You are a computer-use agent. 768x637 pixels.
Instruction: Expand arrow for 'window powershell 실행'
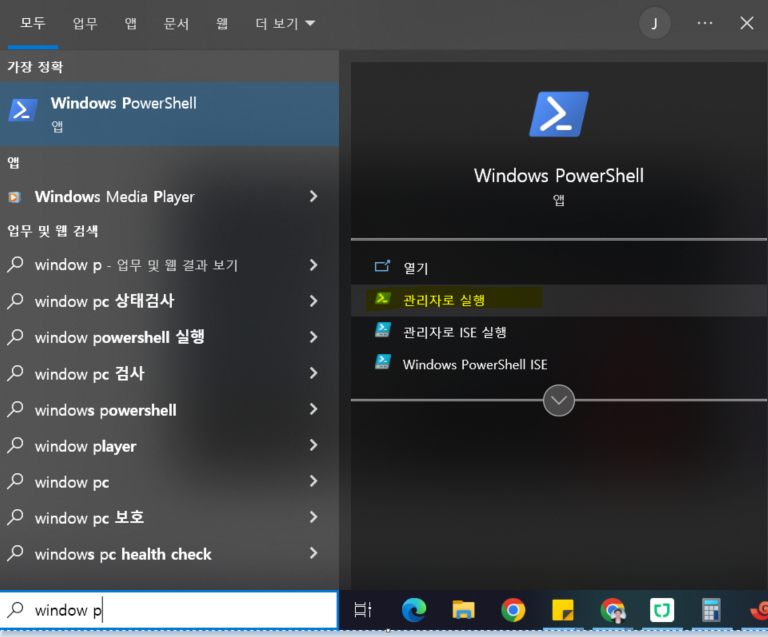point(313,337)
